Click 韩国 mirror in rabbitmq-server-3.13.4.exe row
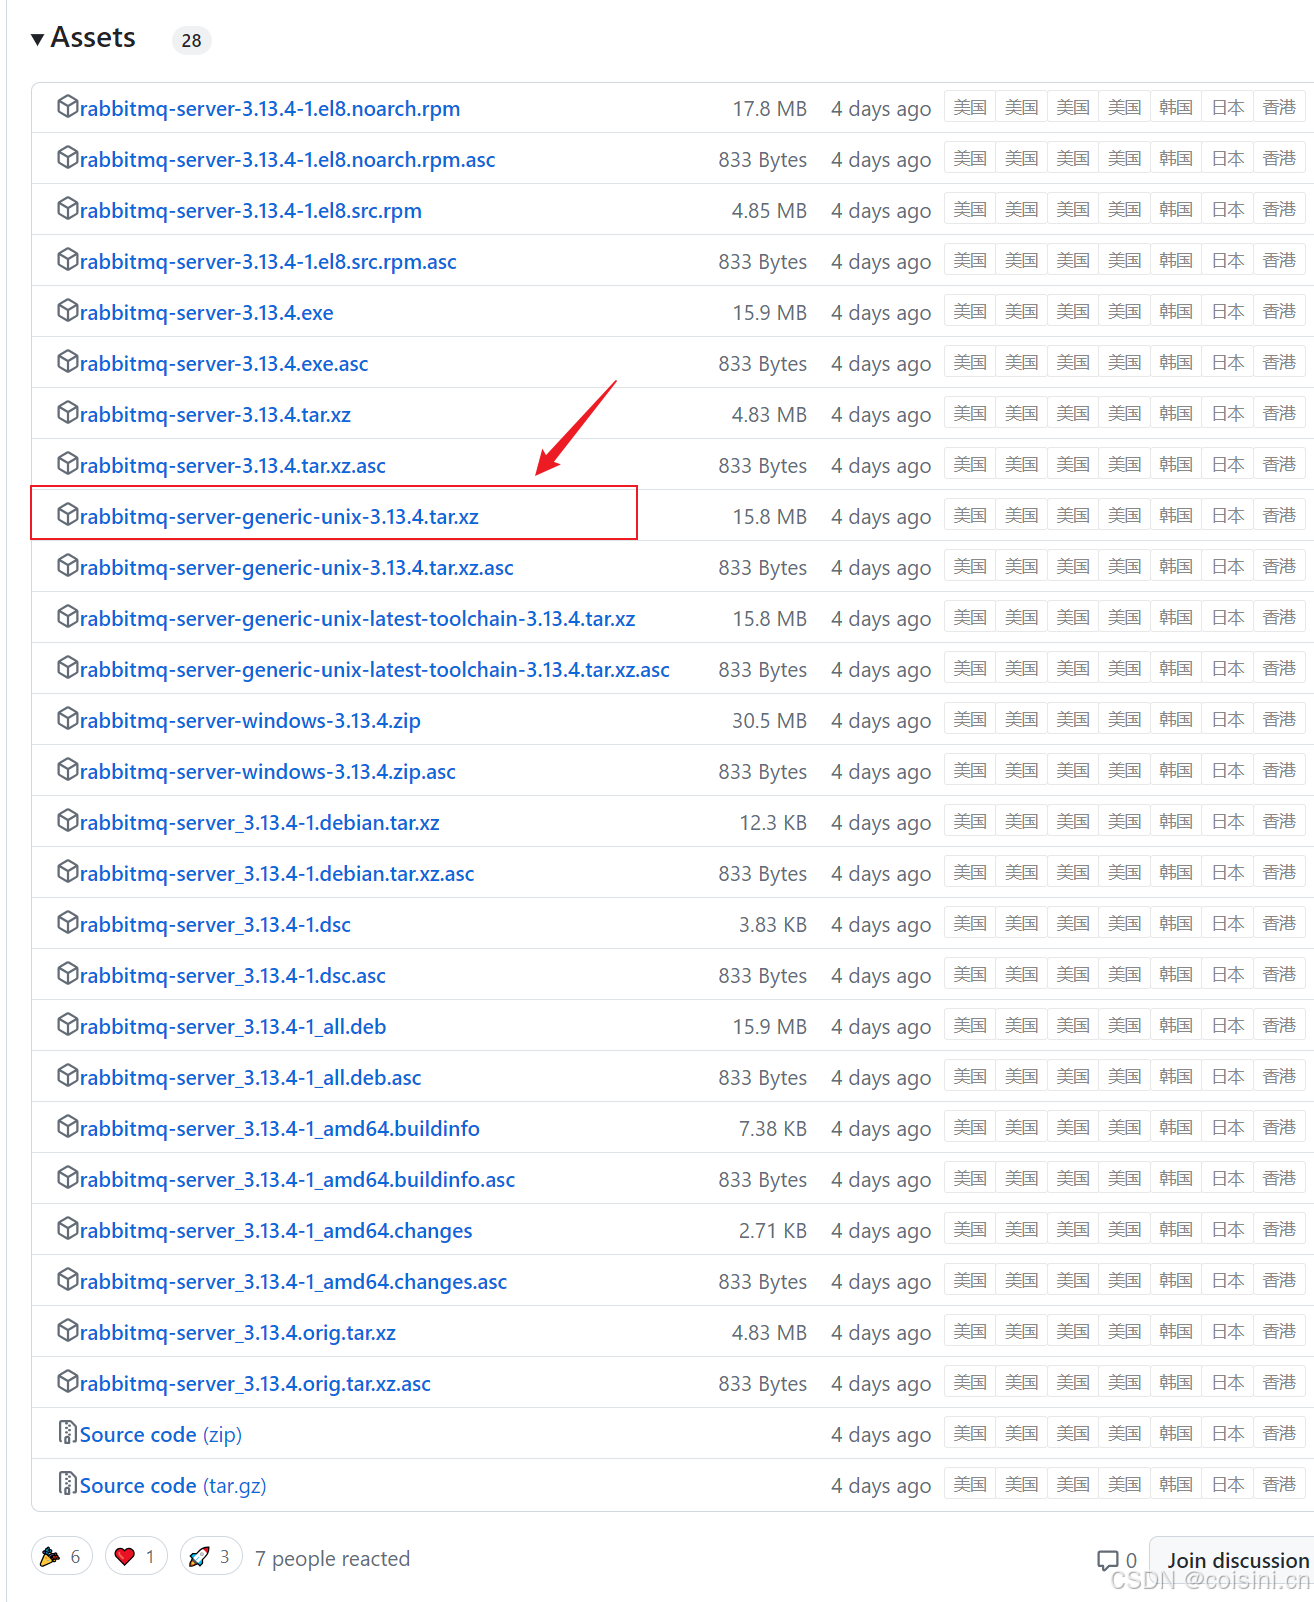 pyautogui.click(x=1176, y=311)
